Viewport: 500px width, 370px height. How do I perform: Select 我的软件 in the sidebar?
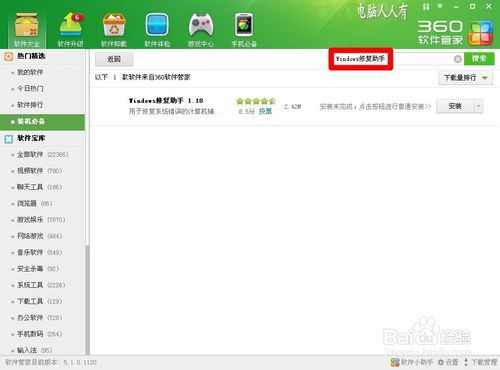coord(30,72)
